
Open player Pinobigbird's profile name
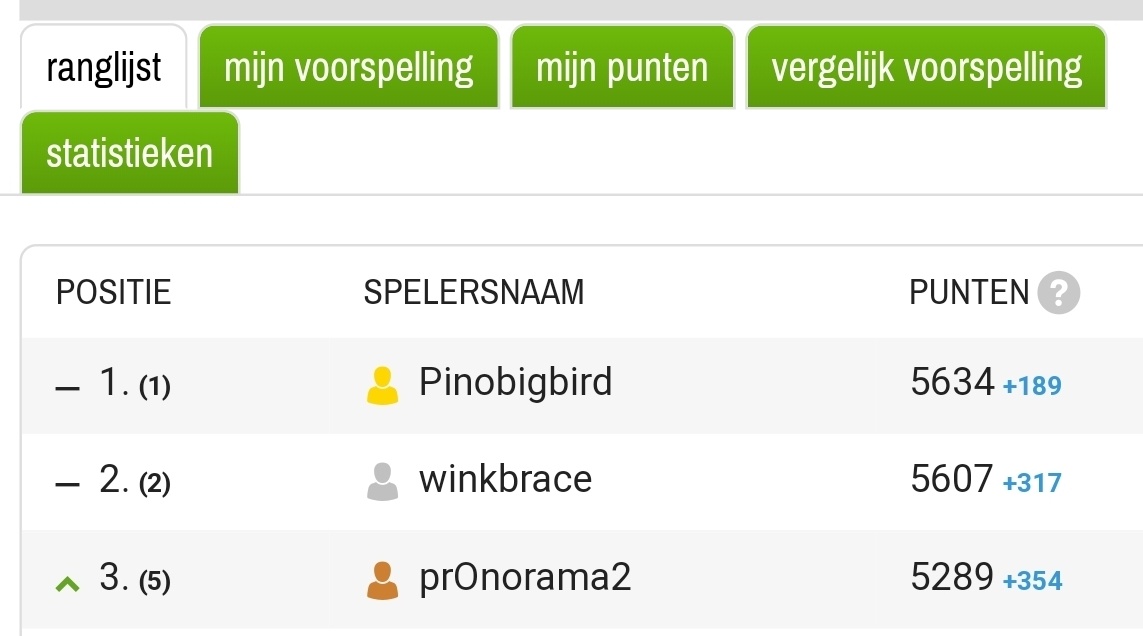(x=515, y=382)
